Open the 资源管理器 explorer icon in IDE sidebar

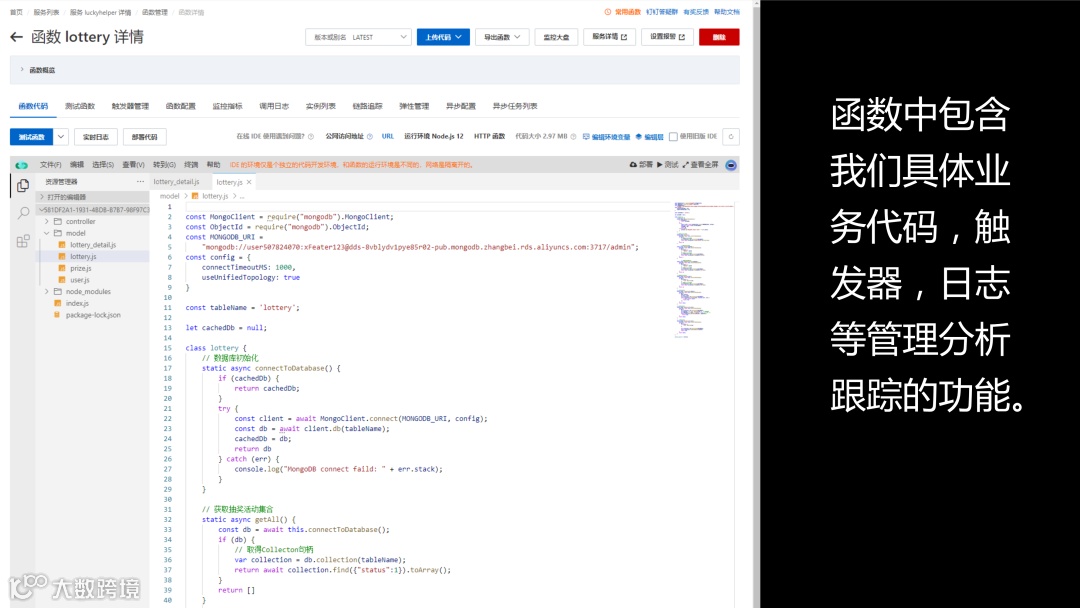point(24,184)
